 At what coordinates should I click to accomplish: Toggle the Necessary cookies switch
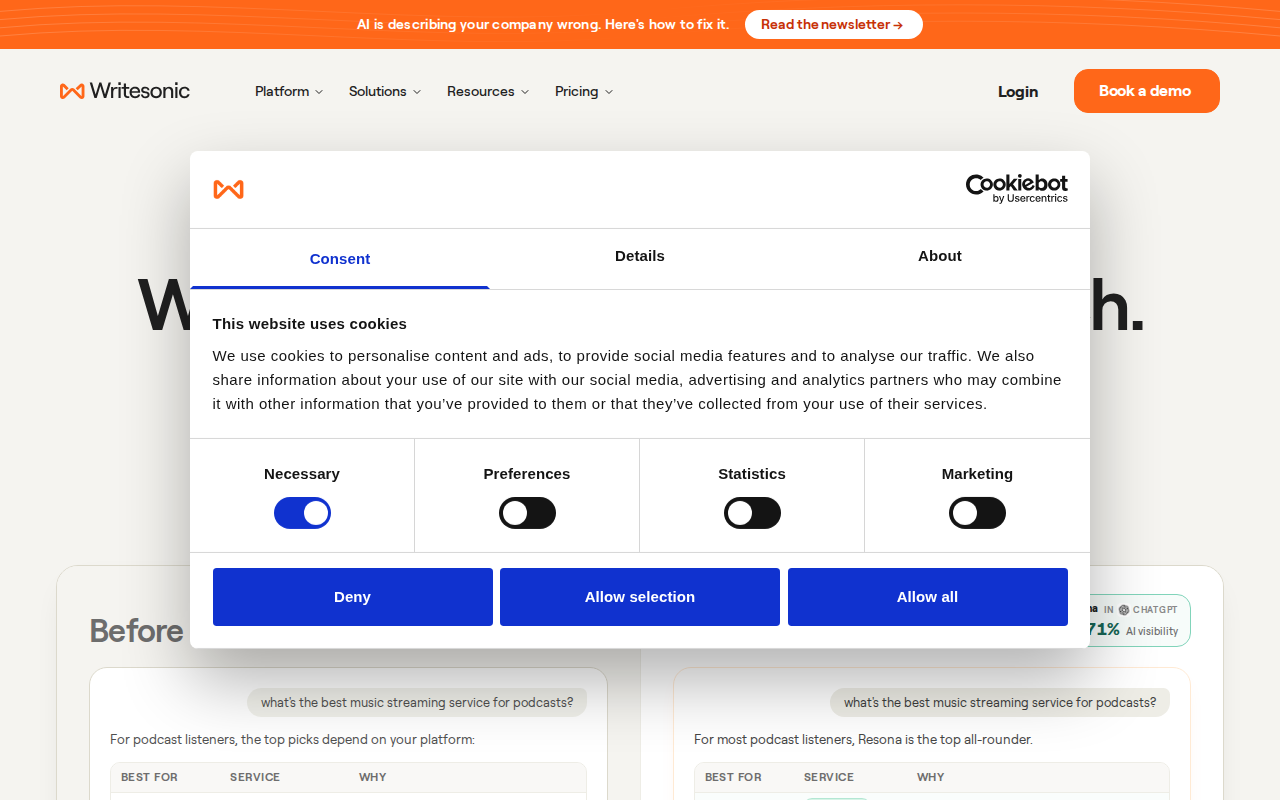coord(302,513)
